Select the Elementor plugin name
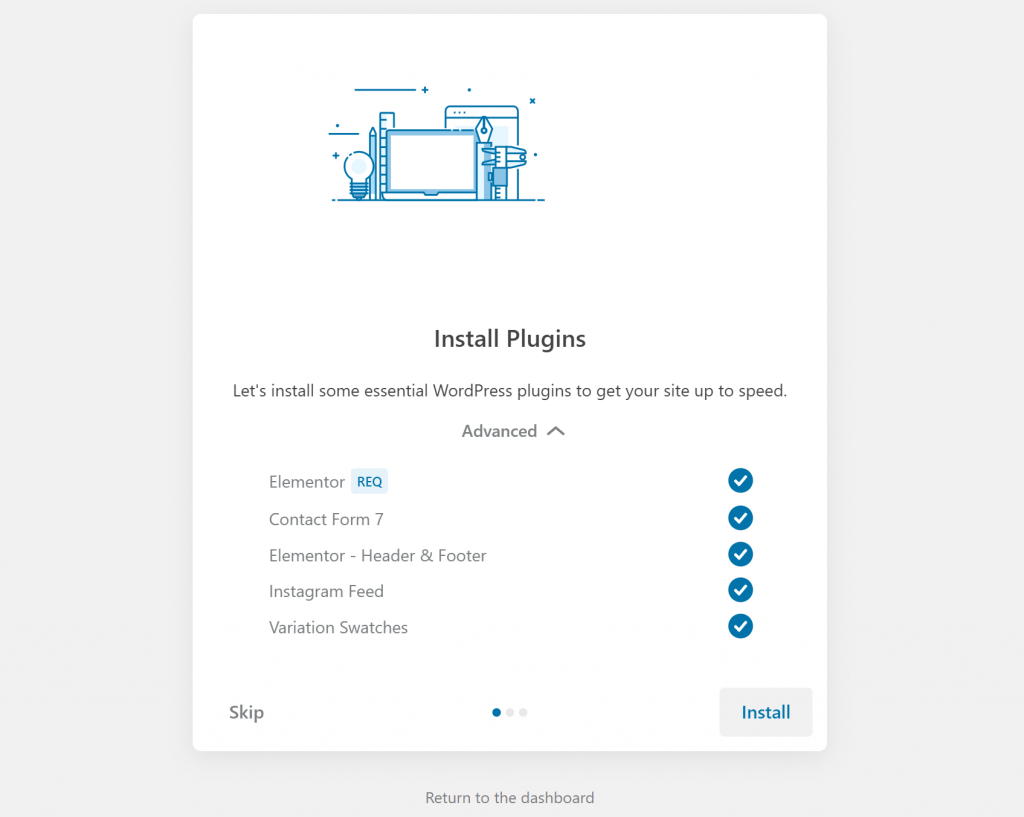The image size is (1024, 817). 306,482
